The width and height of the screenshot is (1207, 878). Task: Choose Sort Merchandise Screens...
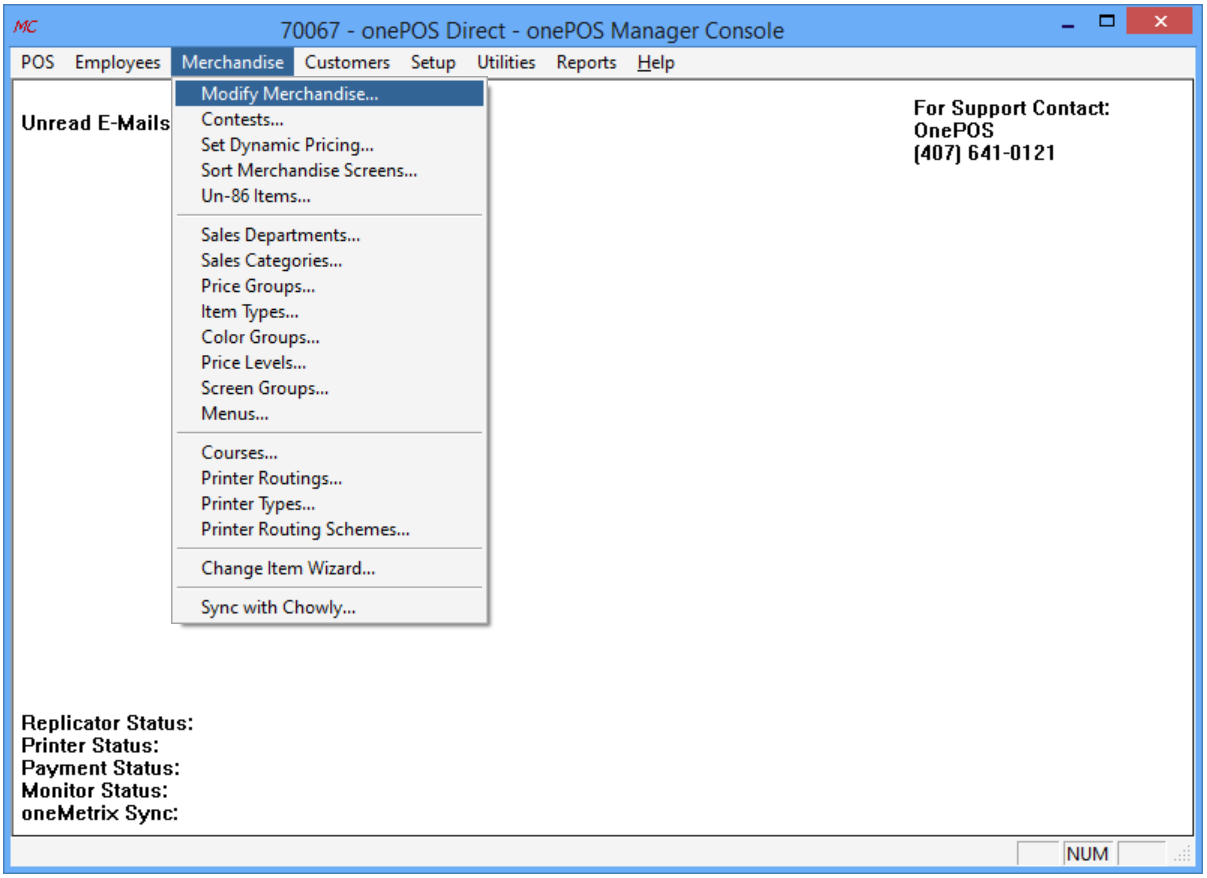(329, 170)
